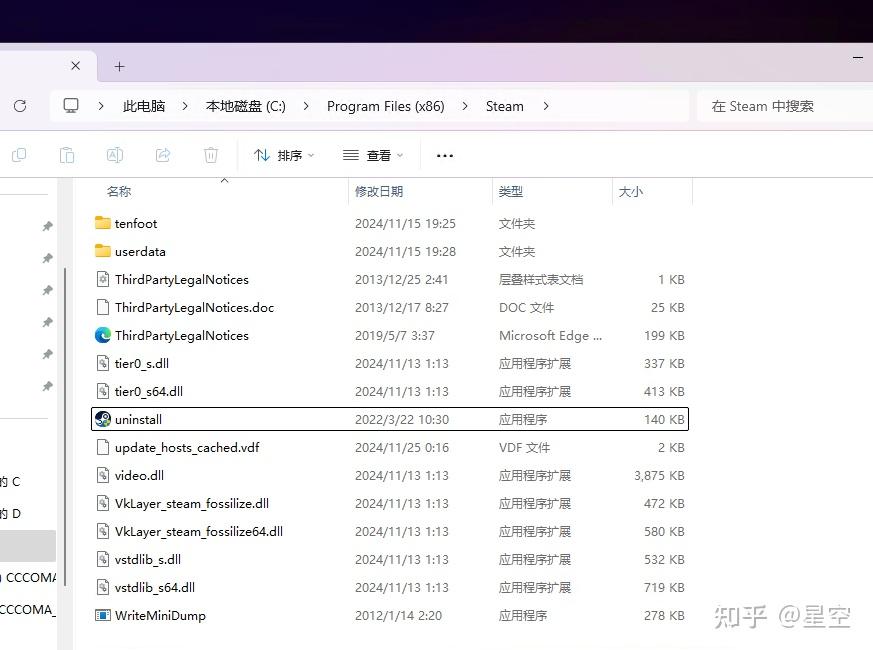Open the 排序 sort dropdown

(284, 155)
